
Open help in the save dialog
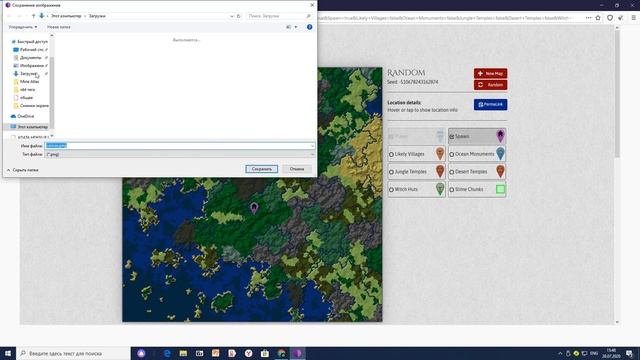(309, 27)
